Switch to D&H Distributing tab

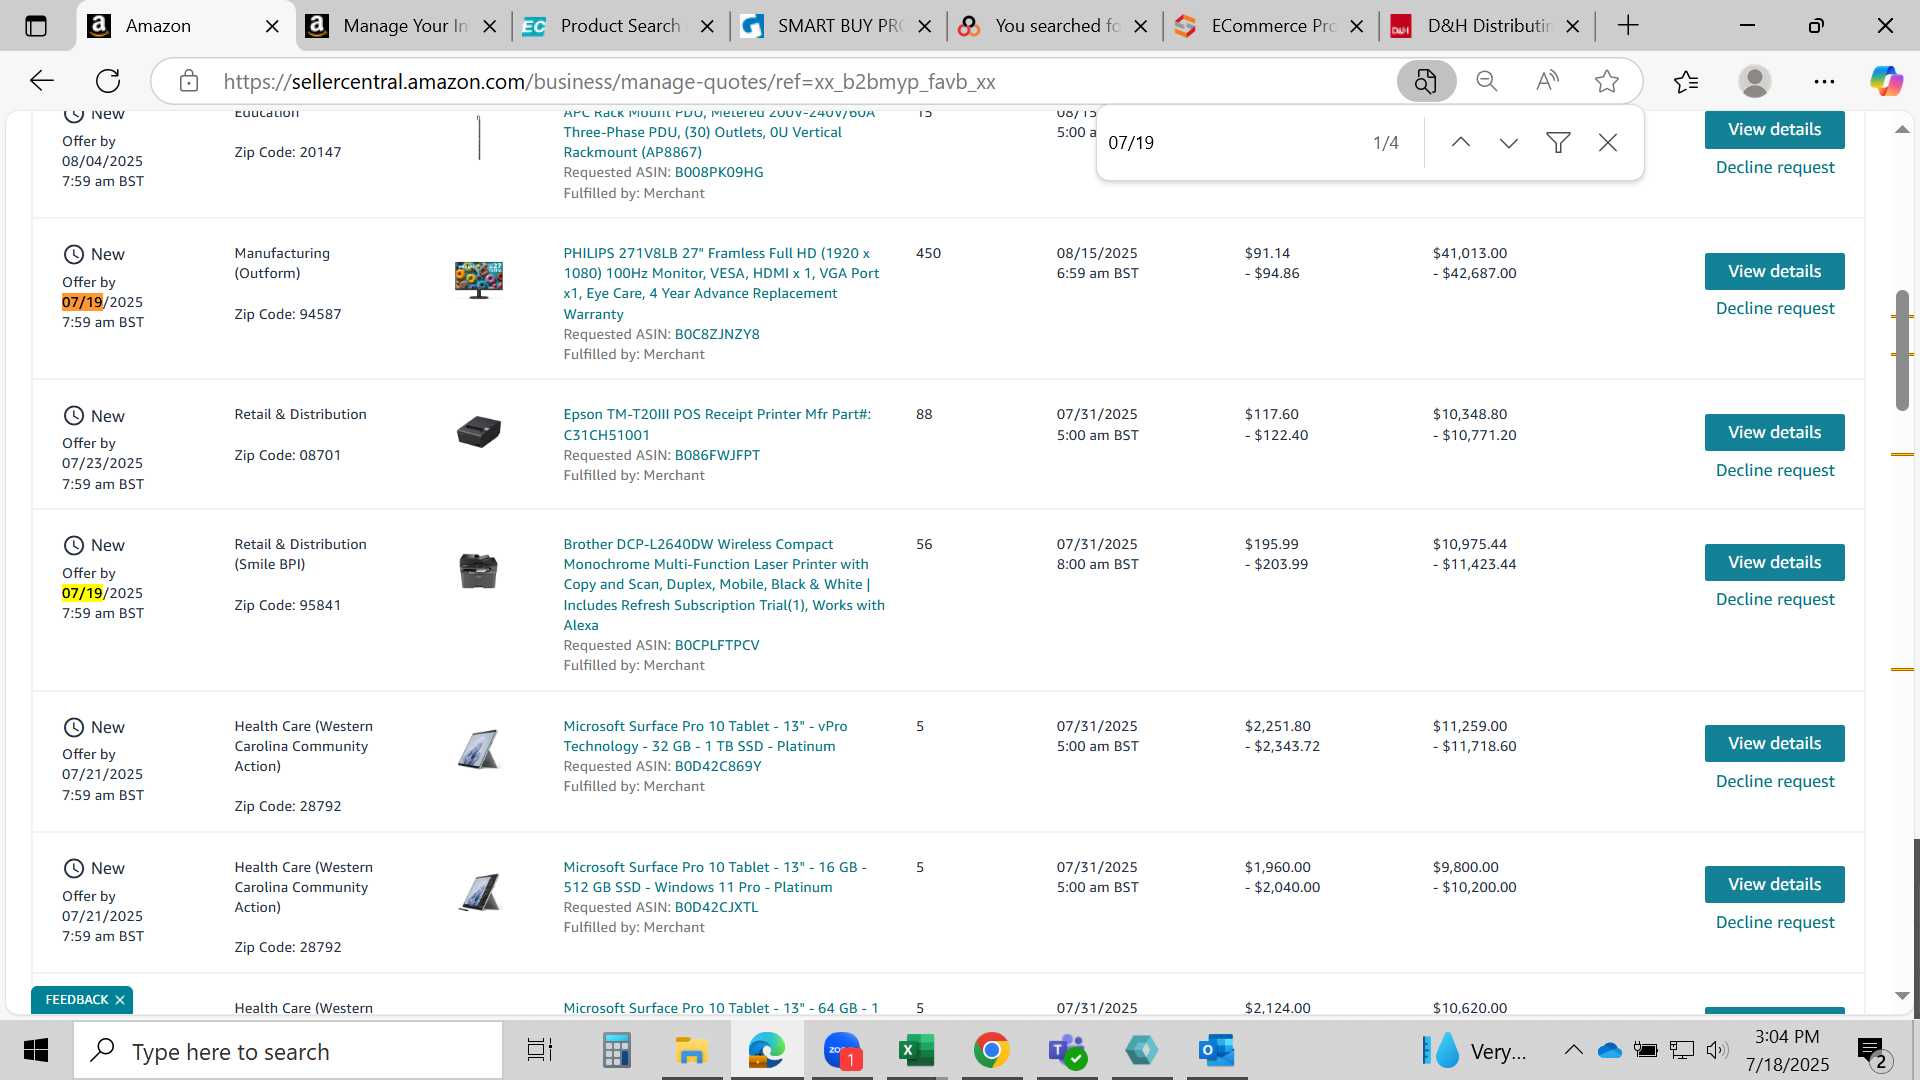pos(1488,26)
